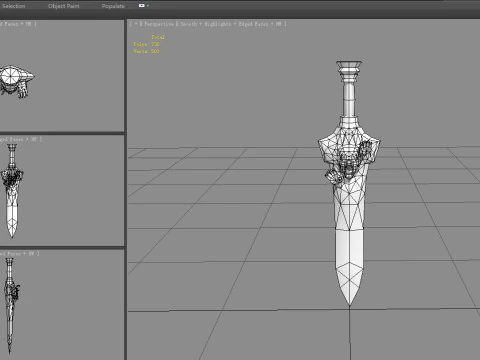Viewport: 480px width, 360px height.
Task: Click the Perspective viewport label
Action: [x=159, y=24]
